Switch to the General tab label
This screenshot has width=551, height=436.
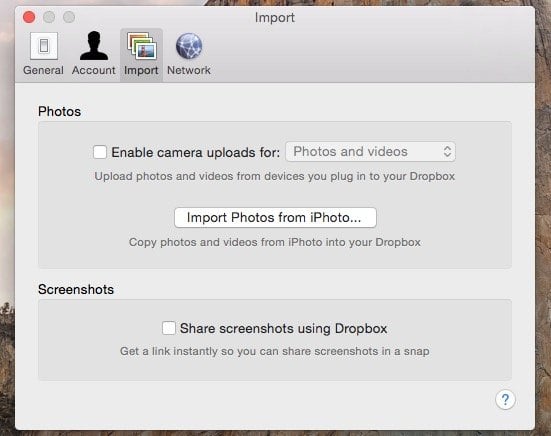tap(43, 70)
